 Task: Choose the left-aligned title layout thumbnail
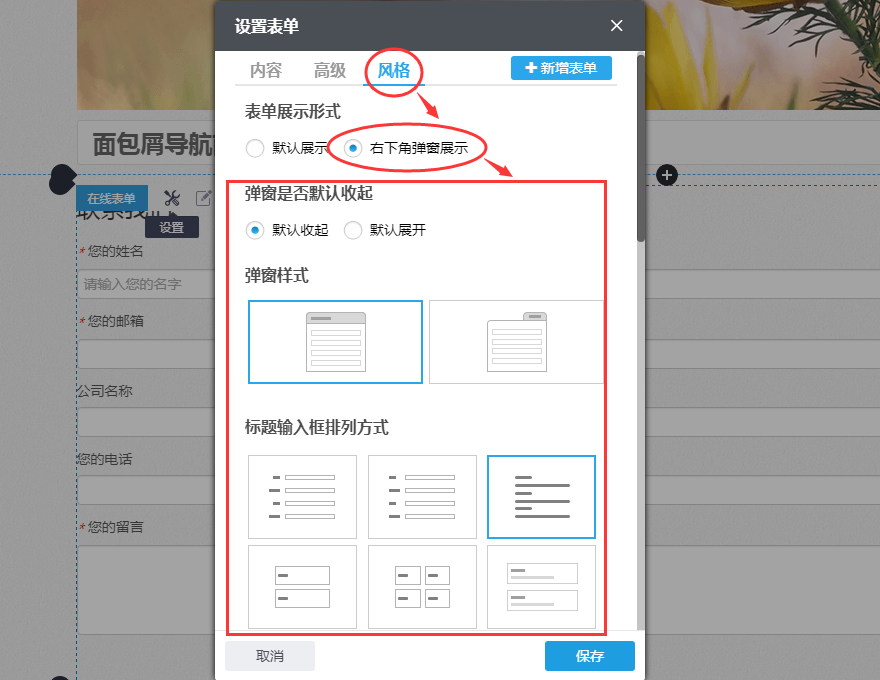pos(541,497)
